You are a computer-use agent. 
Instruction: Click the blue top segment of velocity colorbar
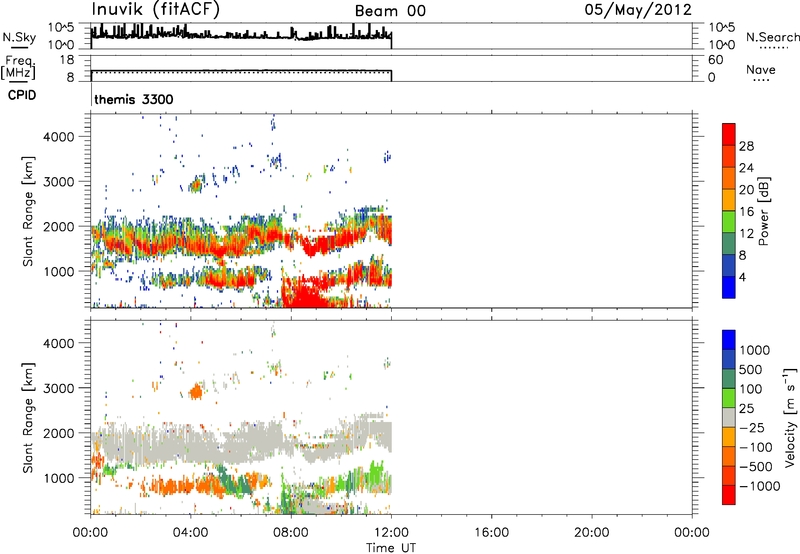point(729,340)
